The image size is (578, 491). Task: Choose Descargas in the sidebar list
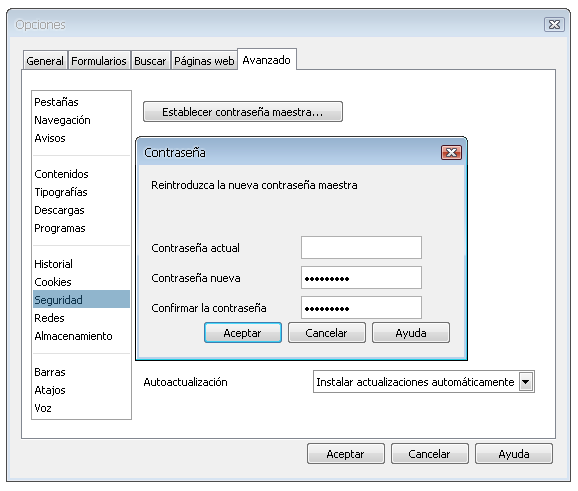point(81,210)
